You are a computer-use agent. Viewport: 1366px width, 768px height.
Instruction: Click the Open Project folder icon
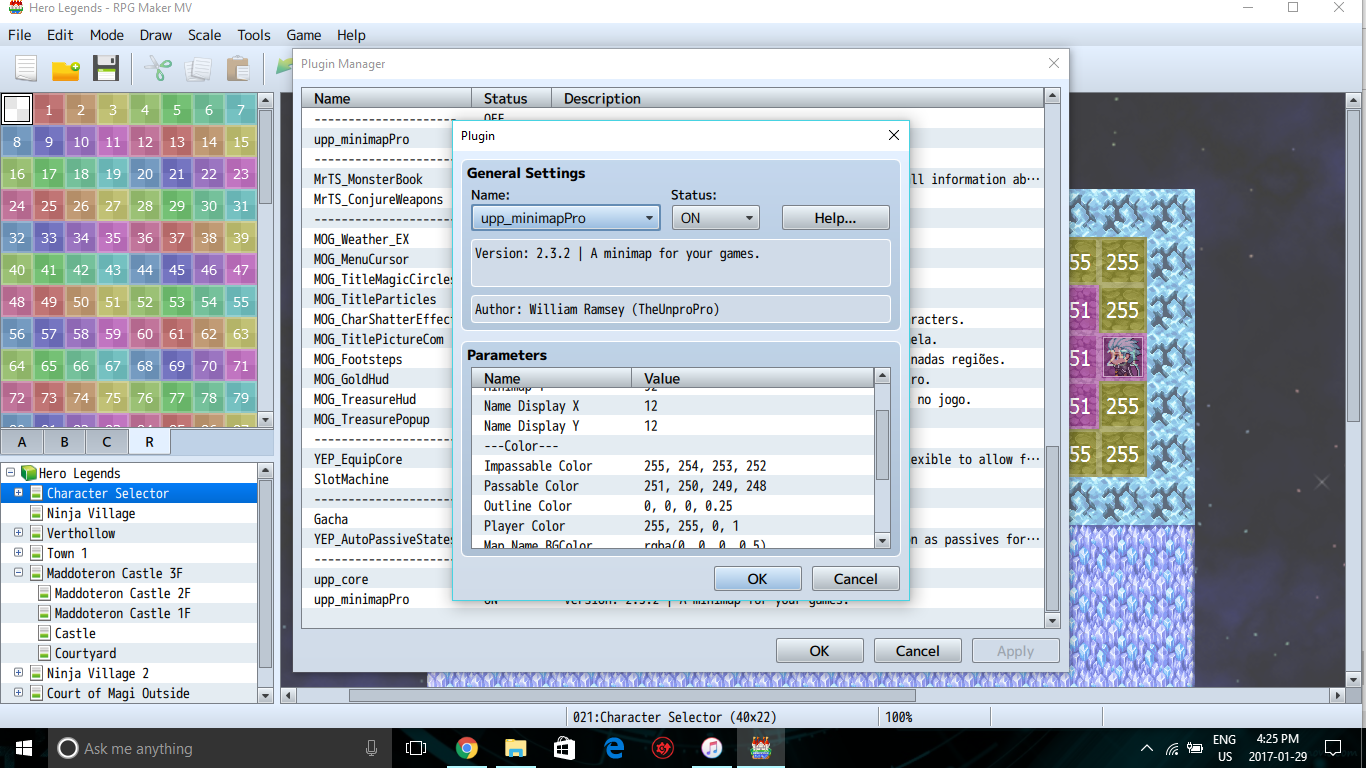pyautogui.click(x=66, y=69)
